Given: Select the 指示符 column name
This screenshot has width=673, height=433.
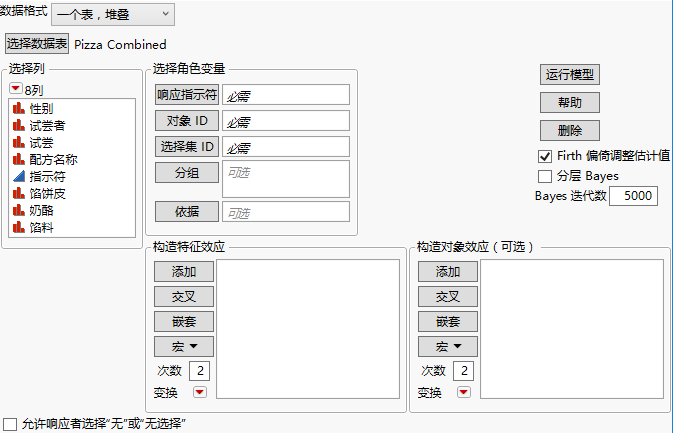Looking at the screenshot, I should point(47,176).
